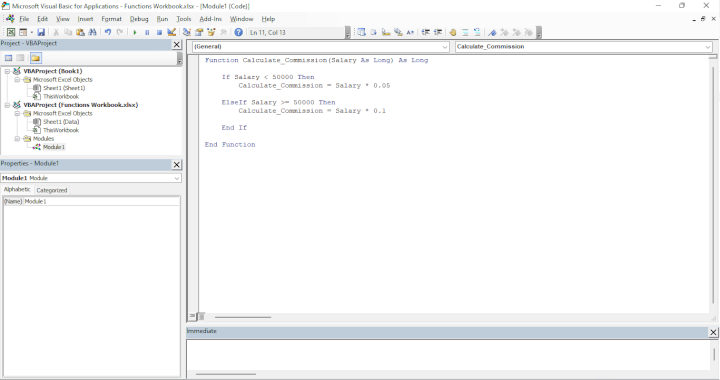Click the Undo arrow icon
Viewport: 720px width, 380px height.
click(x=108, y=32)
